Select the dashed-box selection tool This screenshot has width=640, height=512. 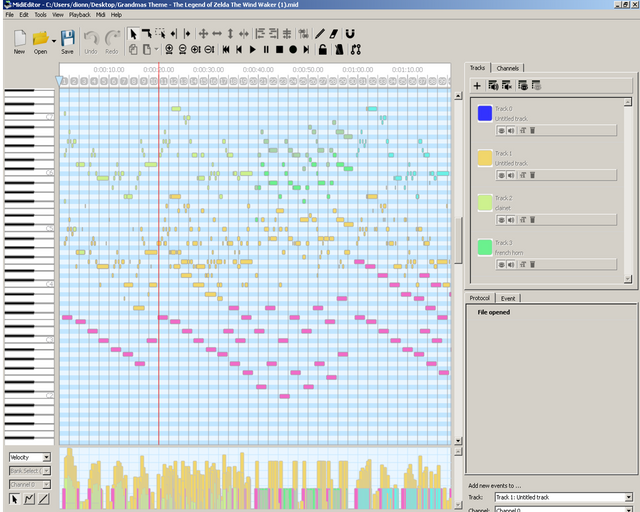point(160,33)
